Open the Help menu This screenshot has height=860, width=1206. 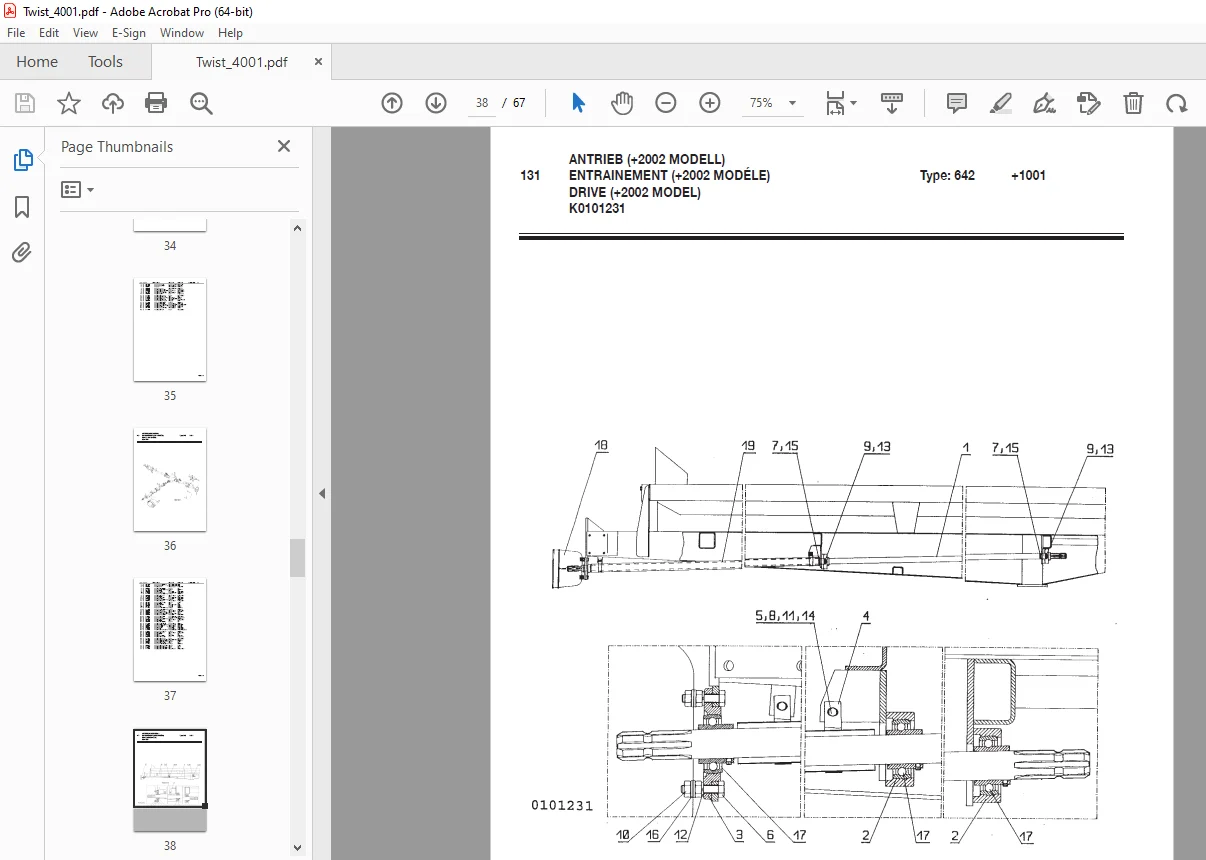tap(230, 33)
